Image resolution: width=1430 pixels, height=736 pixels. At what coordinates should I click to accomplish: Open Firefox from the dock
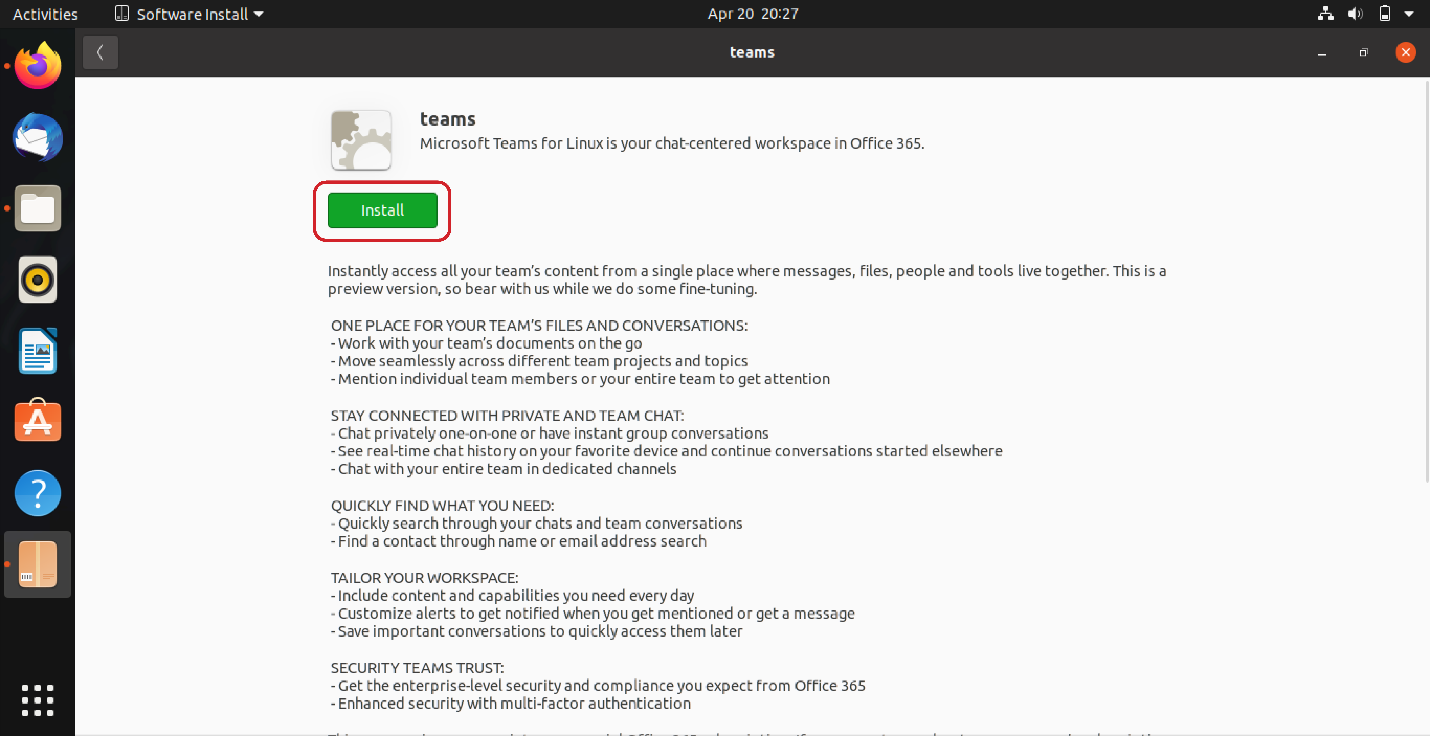(38, 68)
